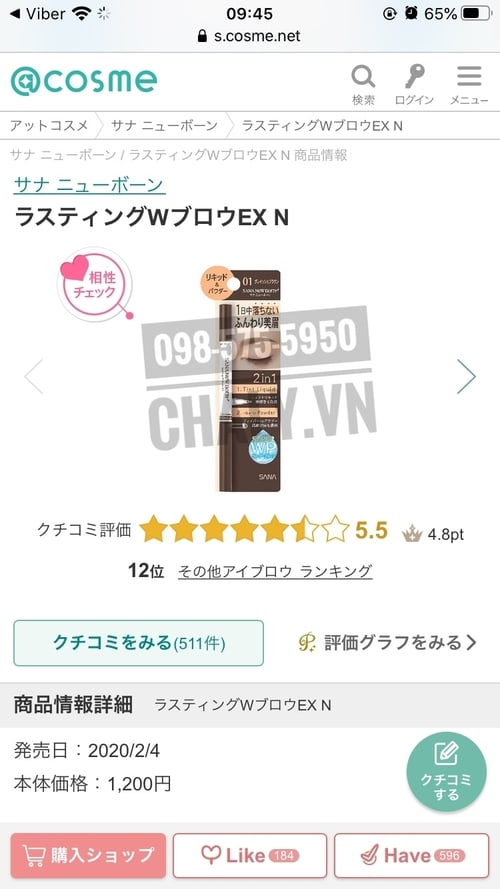Show previous product image with left arrow
This screenshot has width=500, height=889.
(33, 376)
